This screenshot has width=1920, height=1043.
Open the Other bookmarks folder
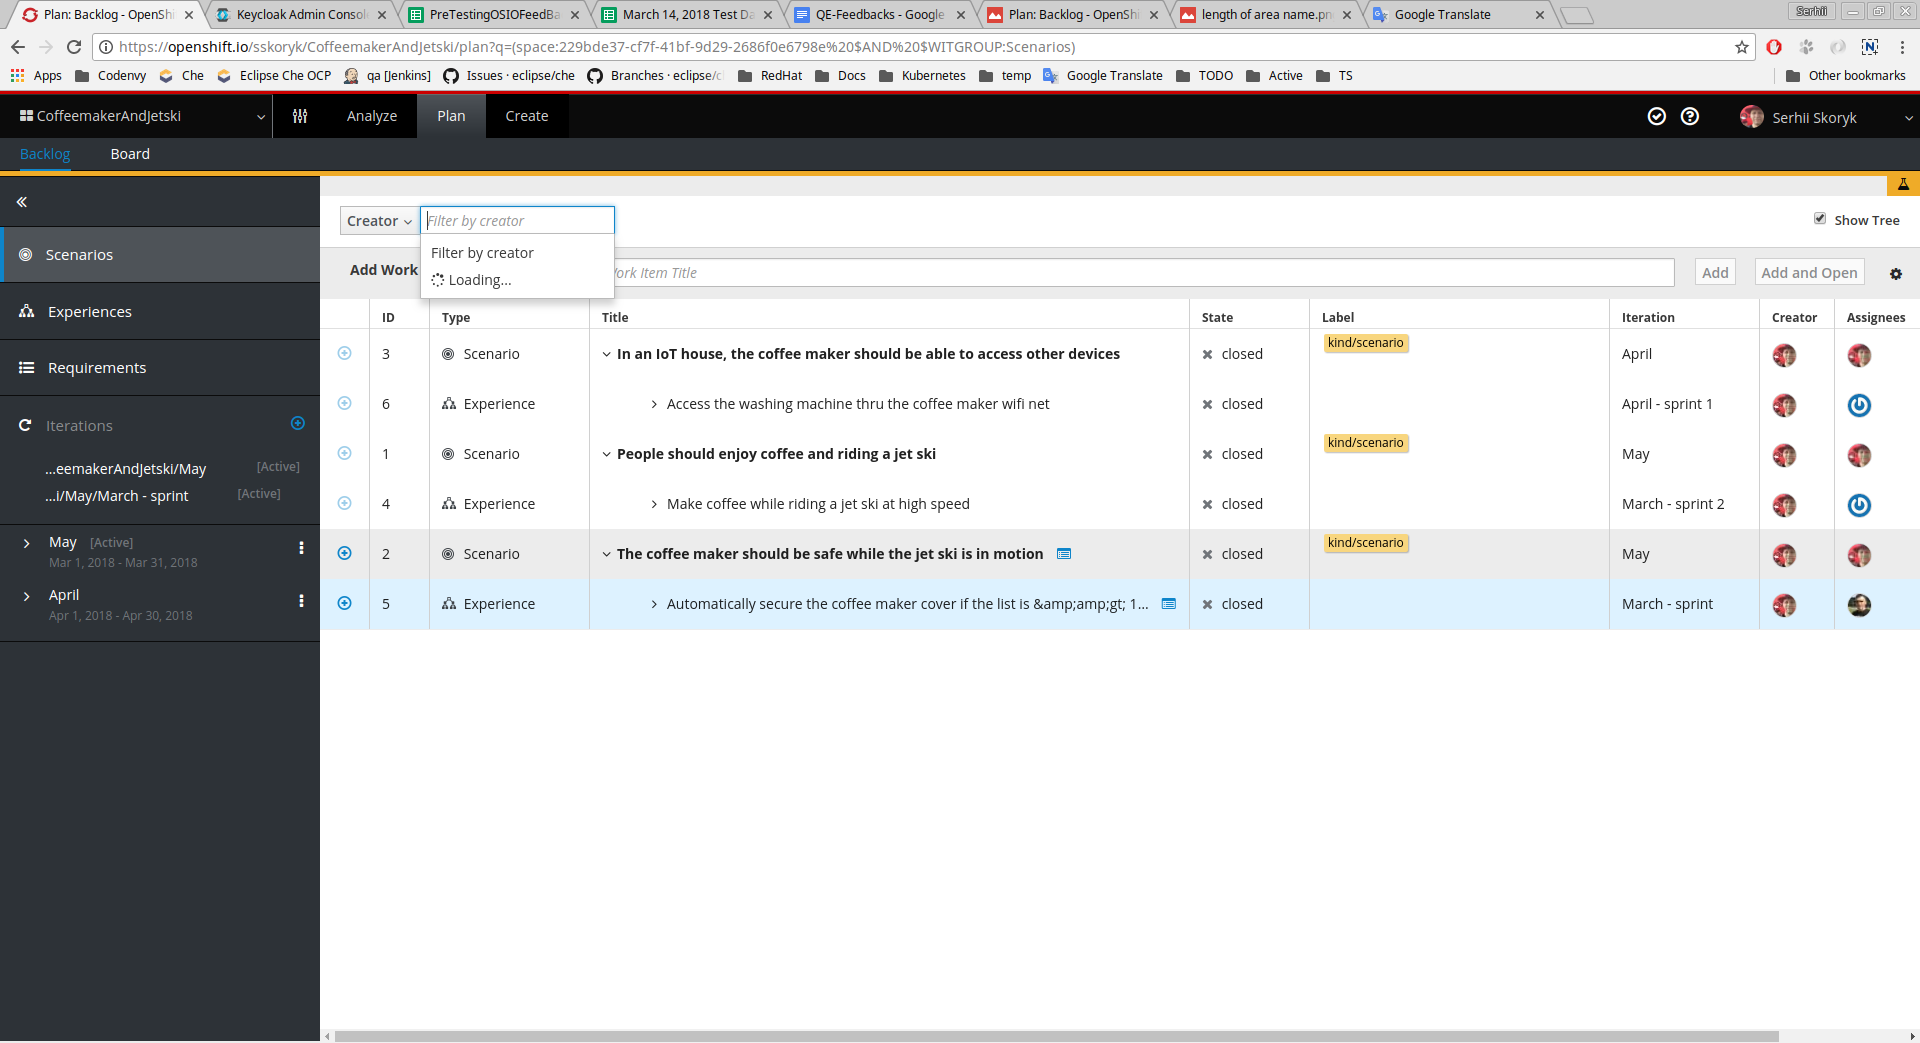pos(1846,76)
